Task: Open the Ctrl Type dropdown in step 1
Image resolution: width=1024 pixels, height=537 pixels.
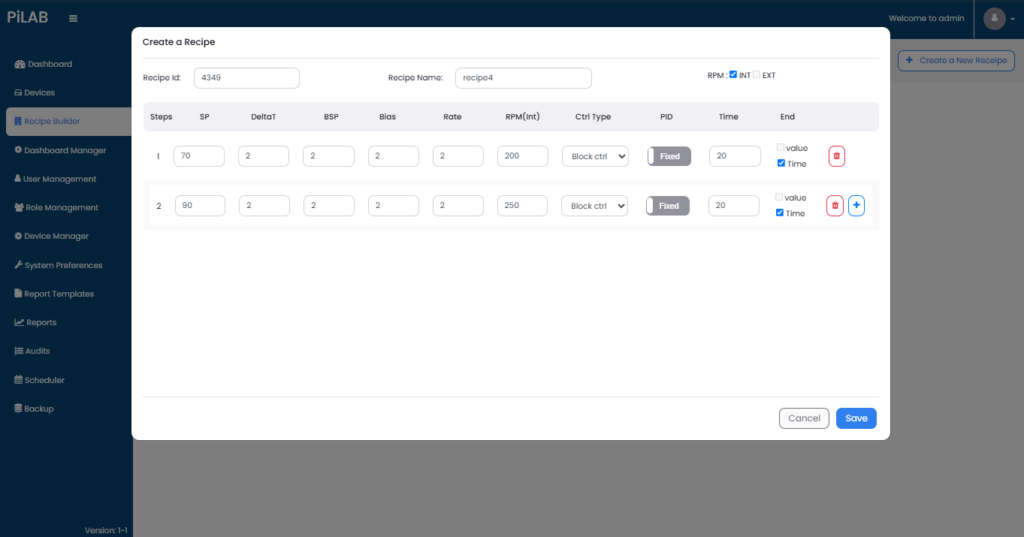Action: pos(595,156)
